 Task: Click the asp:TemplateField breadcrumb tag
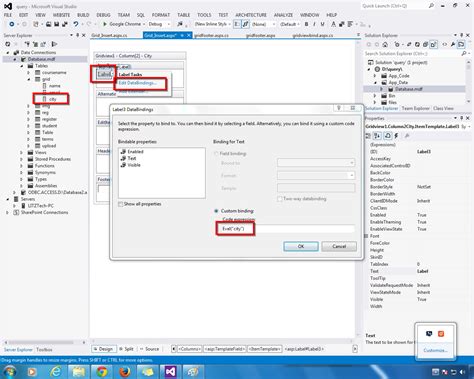click(225, 349)
